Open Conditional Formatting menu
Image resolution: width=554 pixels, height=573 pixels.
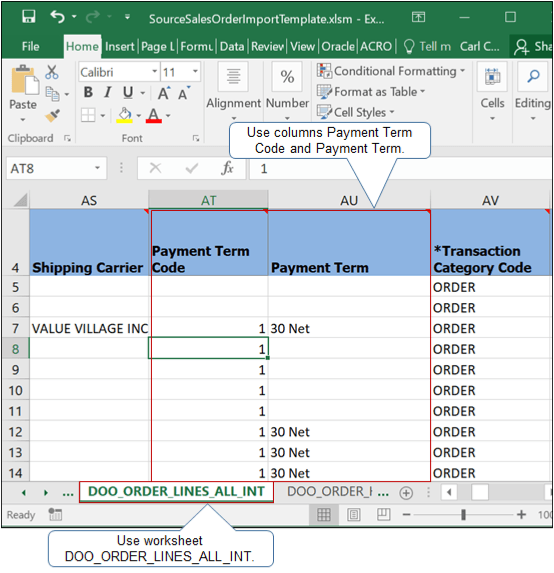391,71
